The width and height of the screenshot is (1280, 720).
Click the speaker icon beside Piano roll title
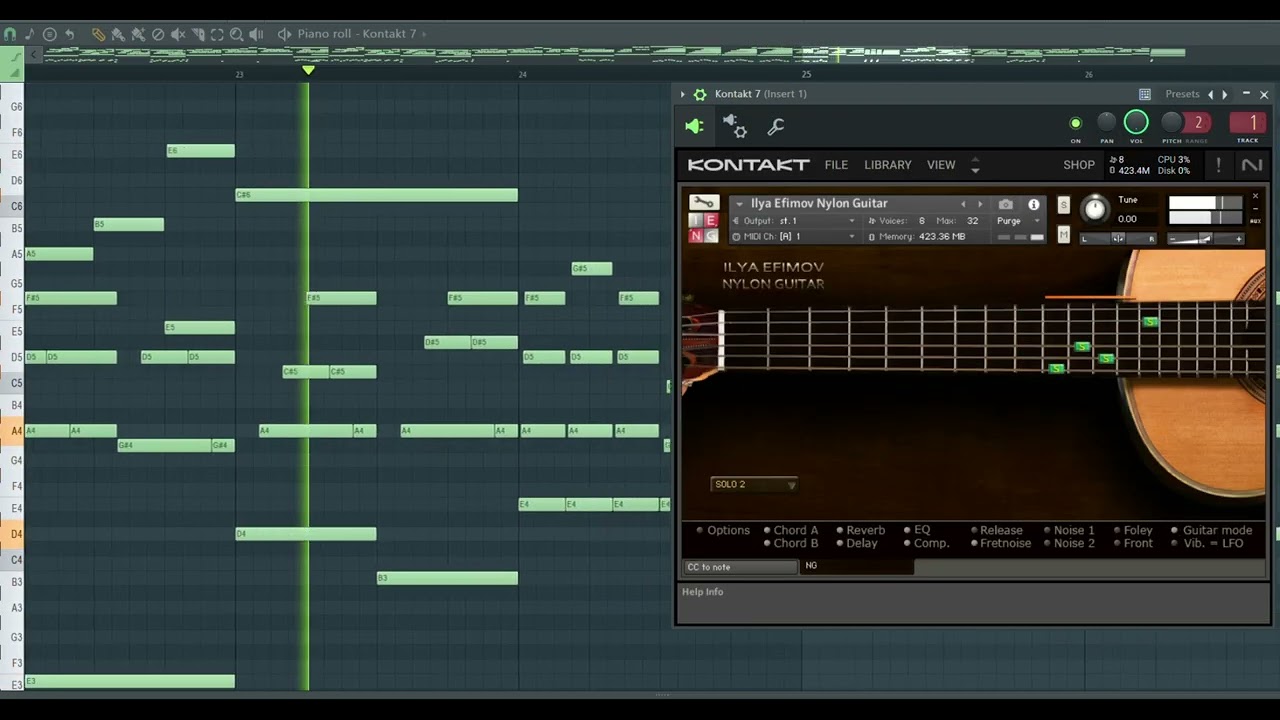point(285,34)
